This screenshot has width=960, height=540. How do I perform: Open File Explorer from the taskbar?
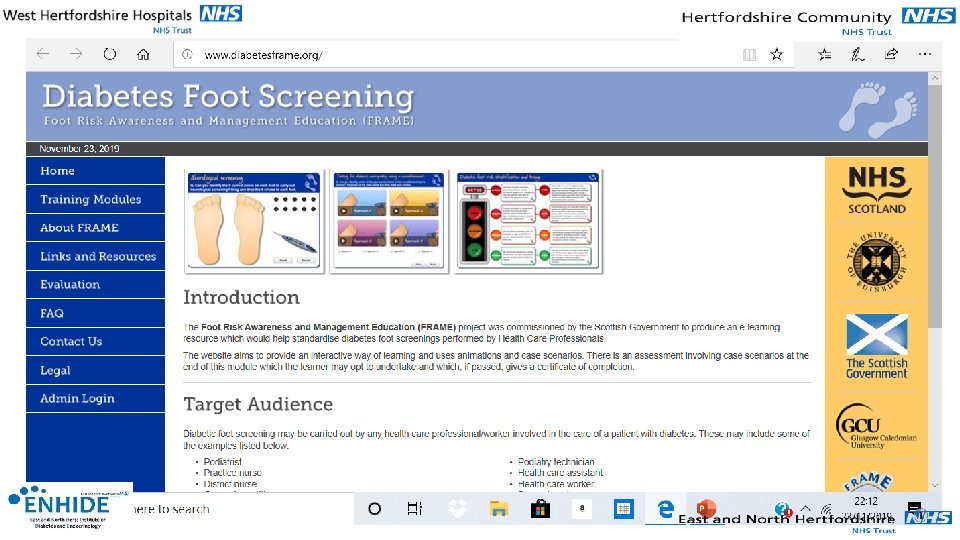499,509
